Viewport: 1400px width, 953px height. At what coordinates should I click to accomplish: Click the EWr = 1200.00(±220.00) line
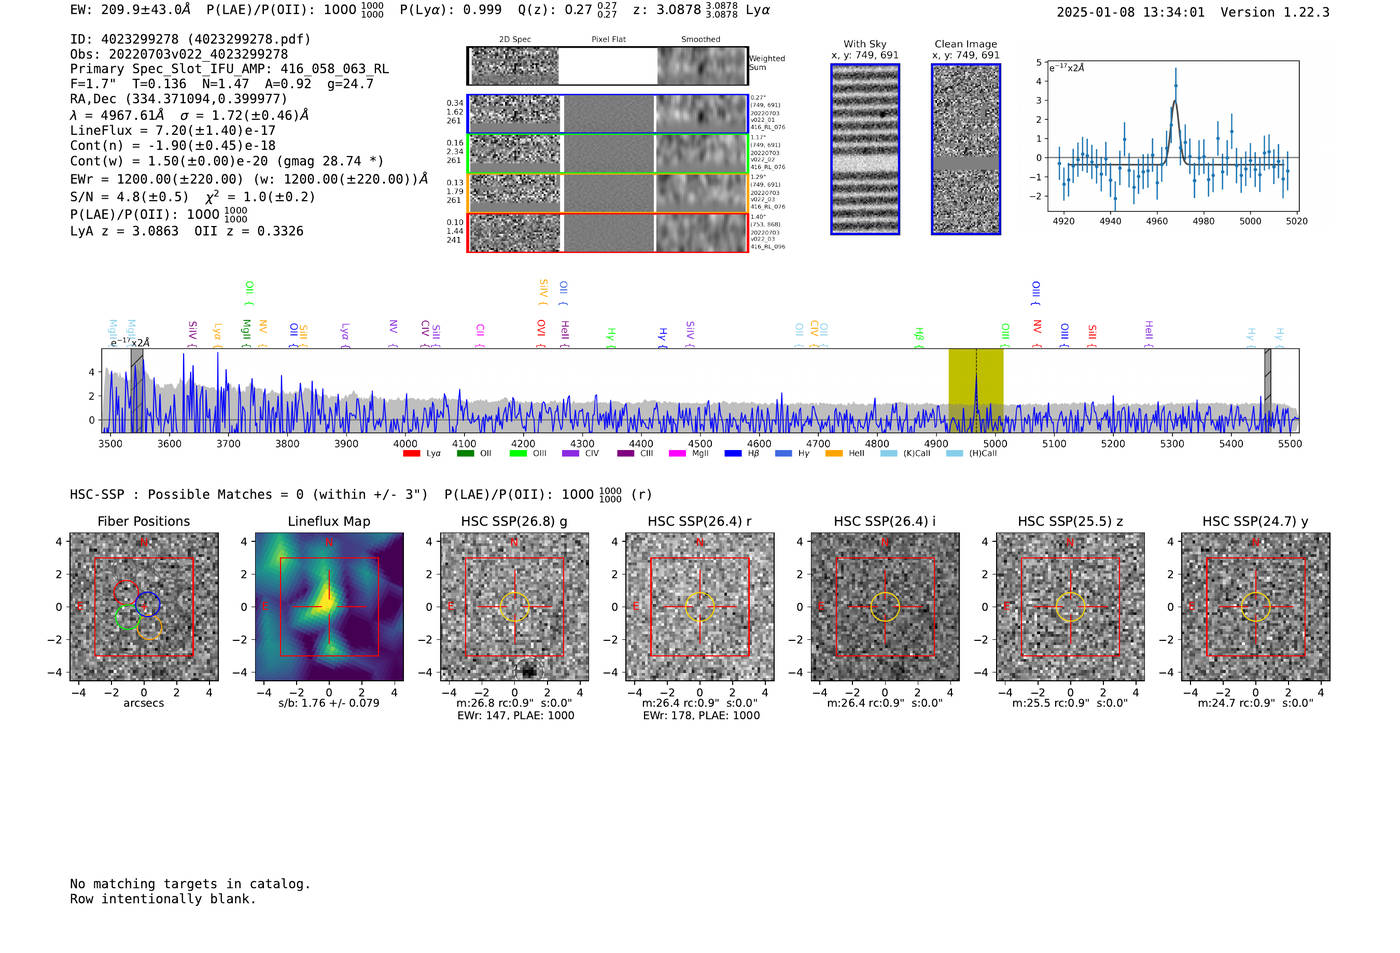click(x=249, y=179)
